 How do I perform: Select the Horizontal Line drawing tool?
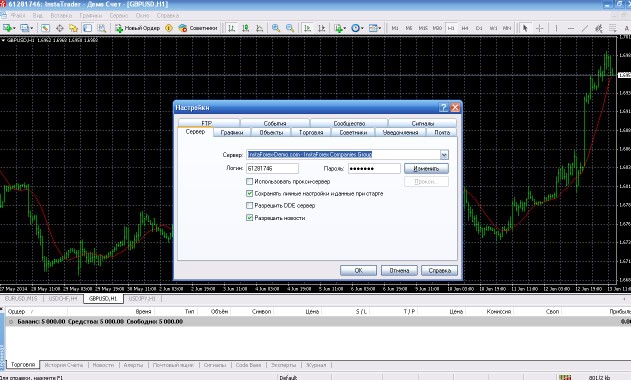571,28
